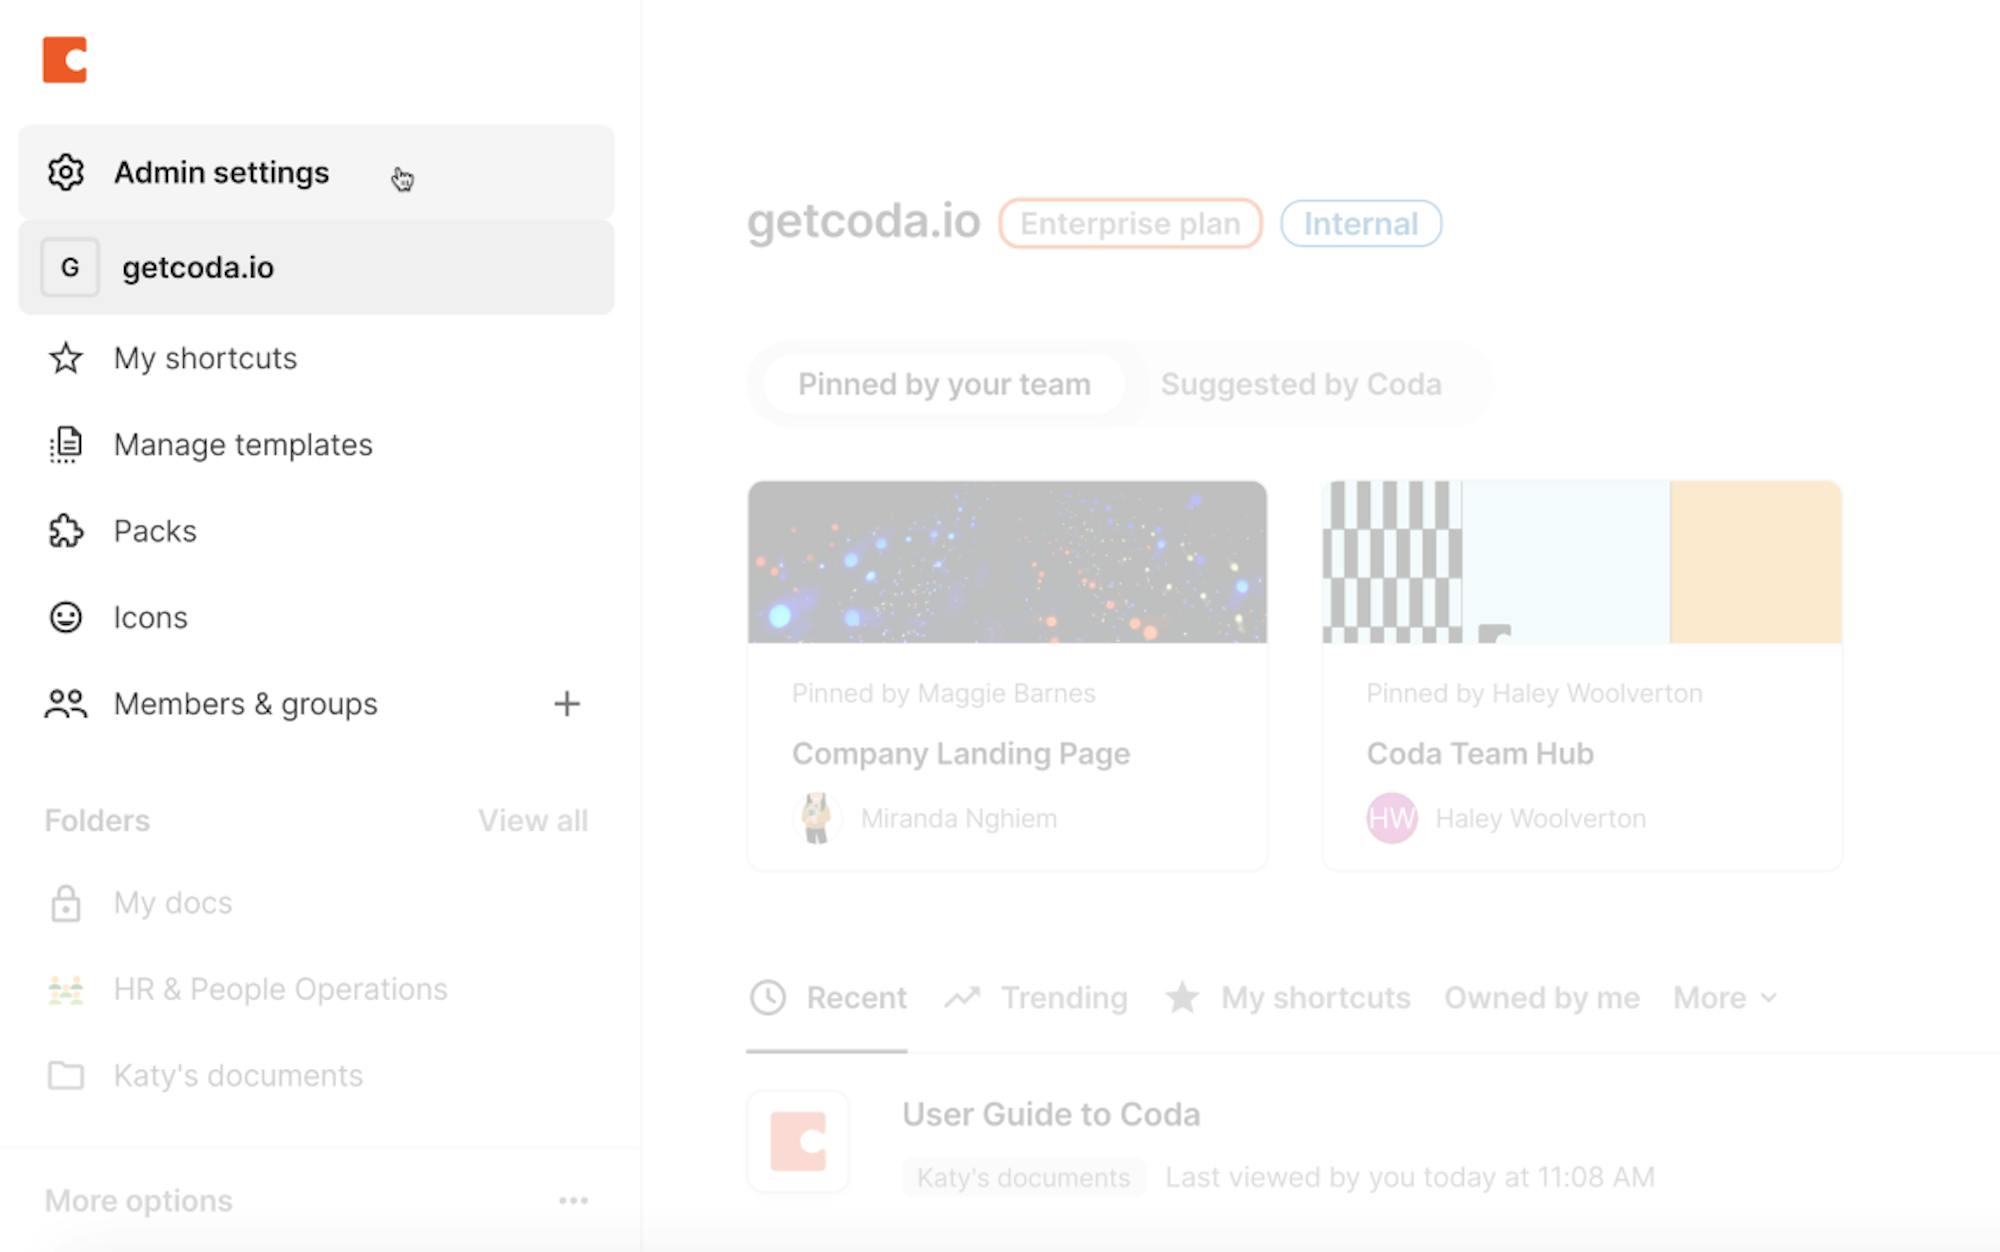
Task: Click View all folders link
Action: pos(532,821)
